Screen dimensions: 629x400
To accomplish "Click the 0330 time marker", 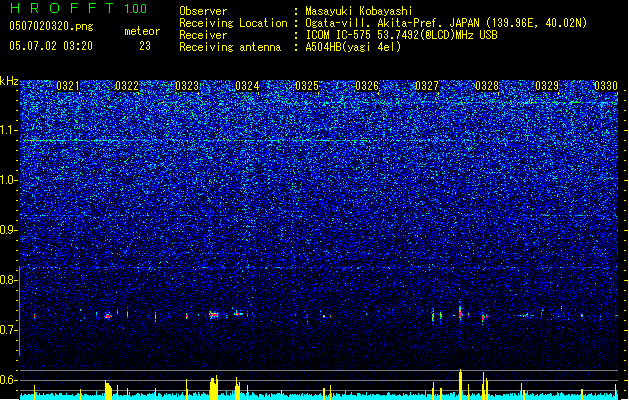I will (606, 86).
